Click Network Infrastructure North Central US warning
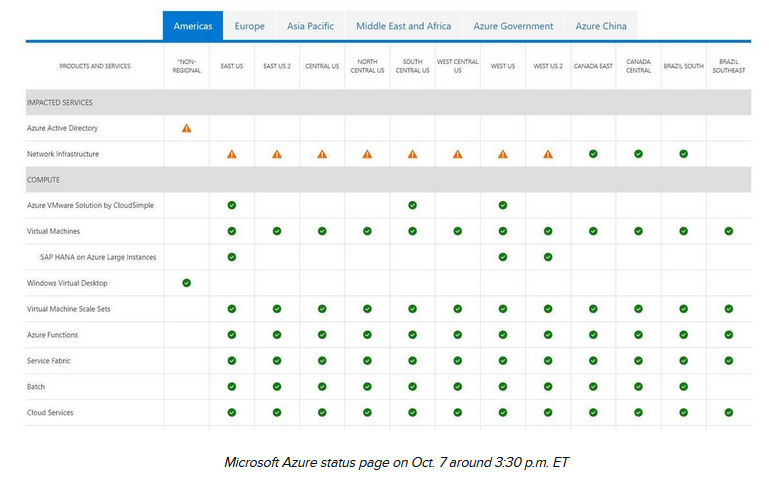 (x=367, y=154)
